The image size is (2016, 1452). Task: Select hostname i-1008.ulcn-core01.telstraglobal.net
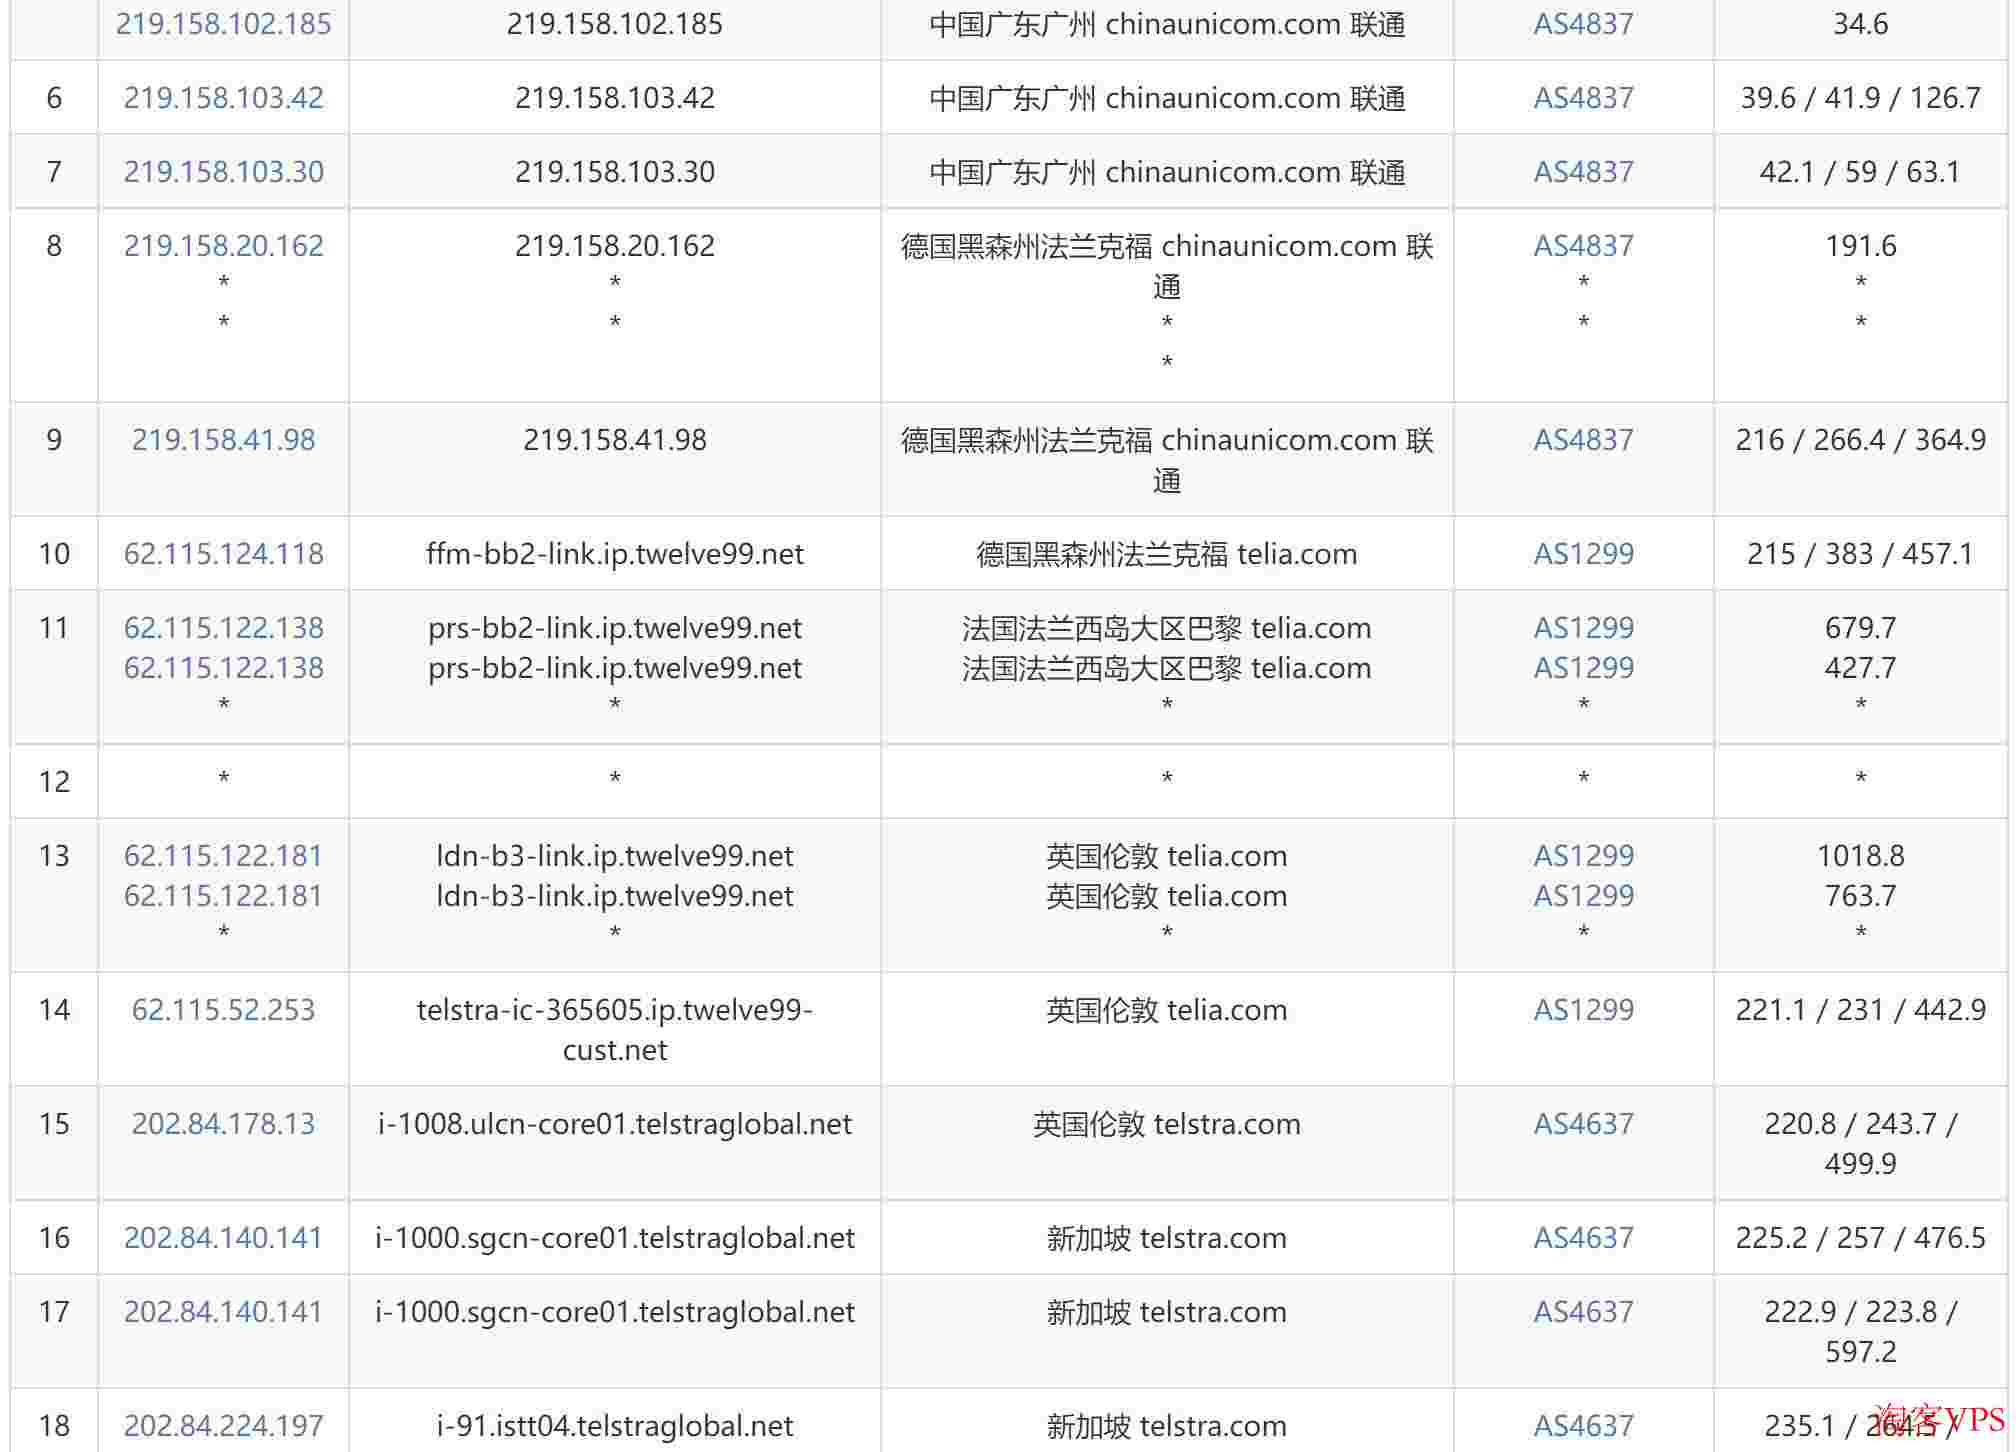tap(614, 1124)
